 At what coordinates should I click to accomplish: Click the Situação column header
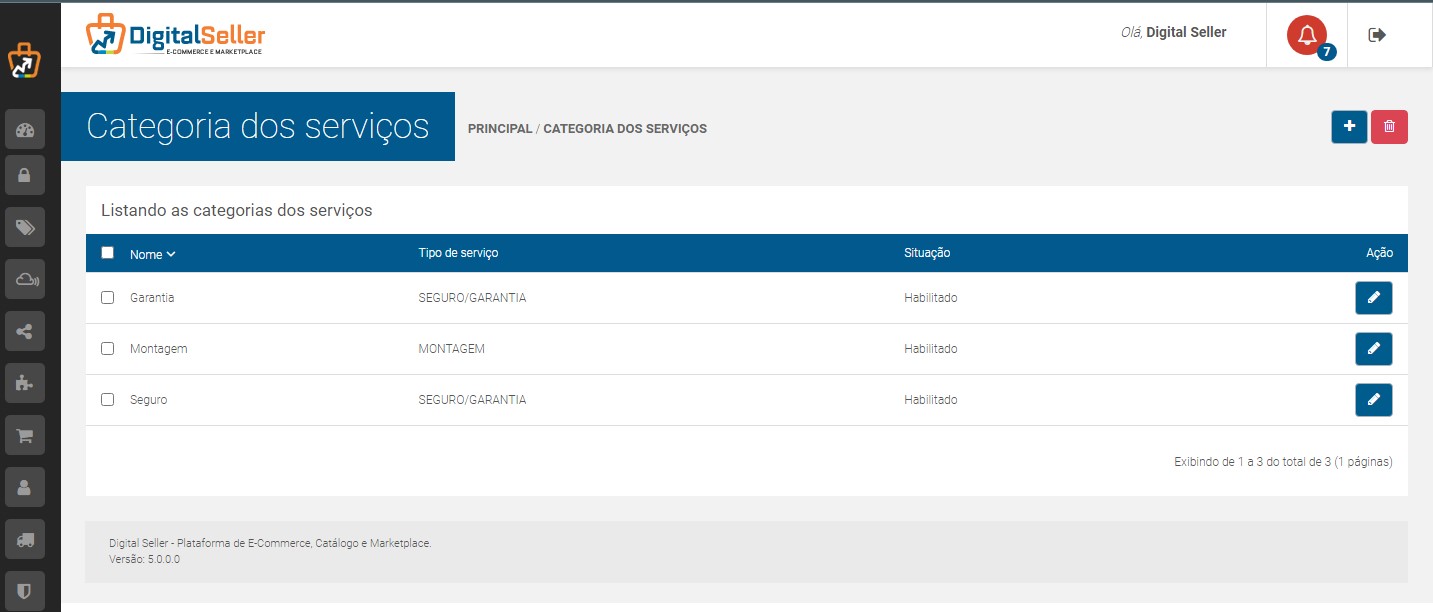coord(927,253)
